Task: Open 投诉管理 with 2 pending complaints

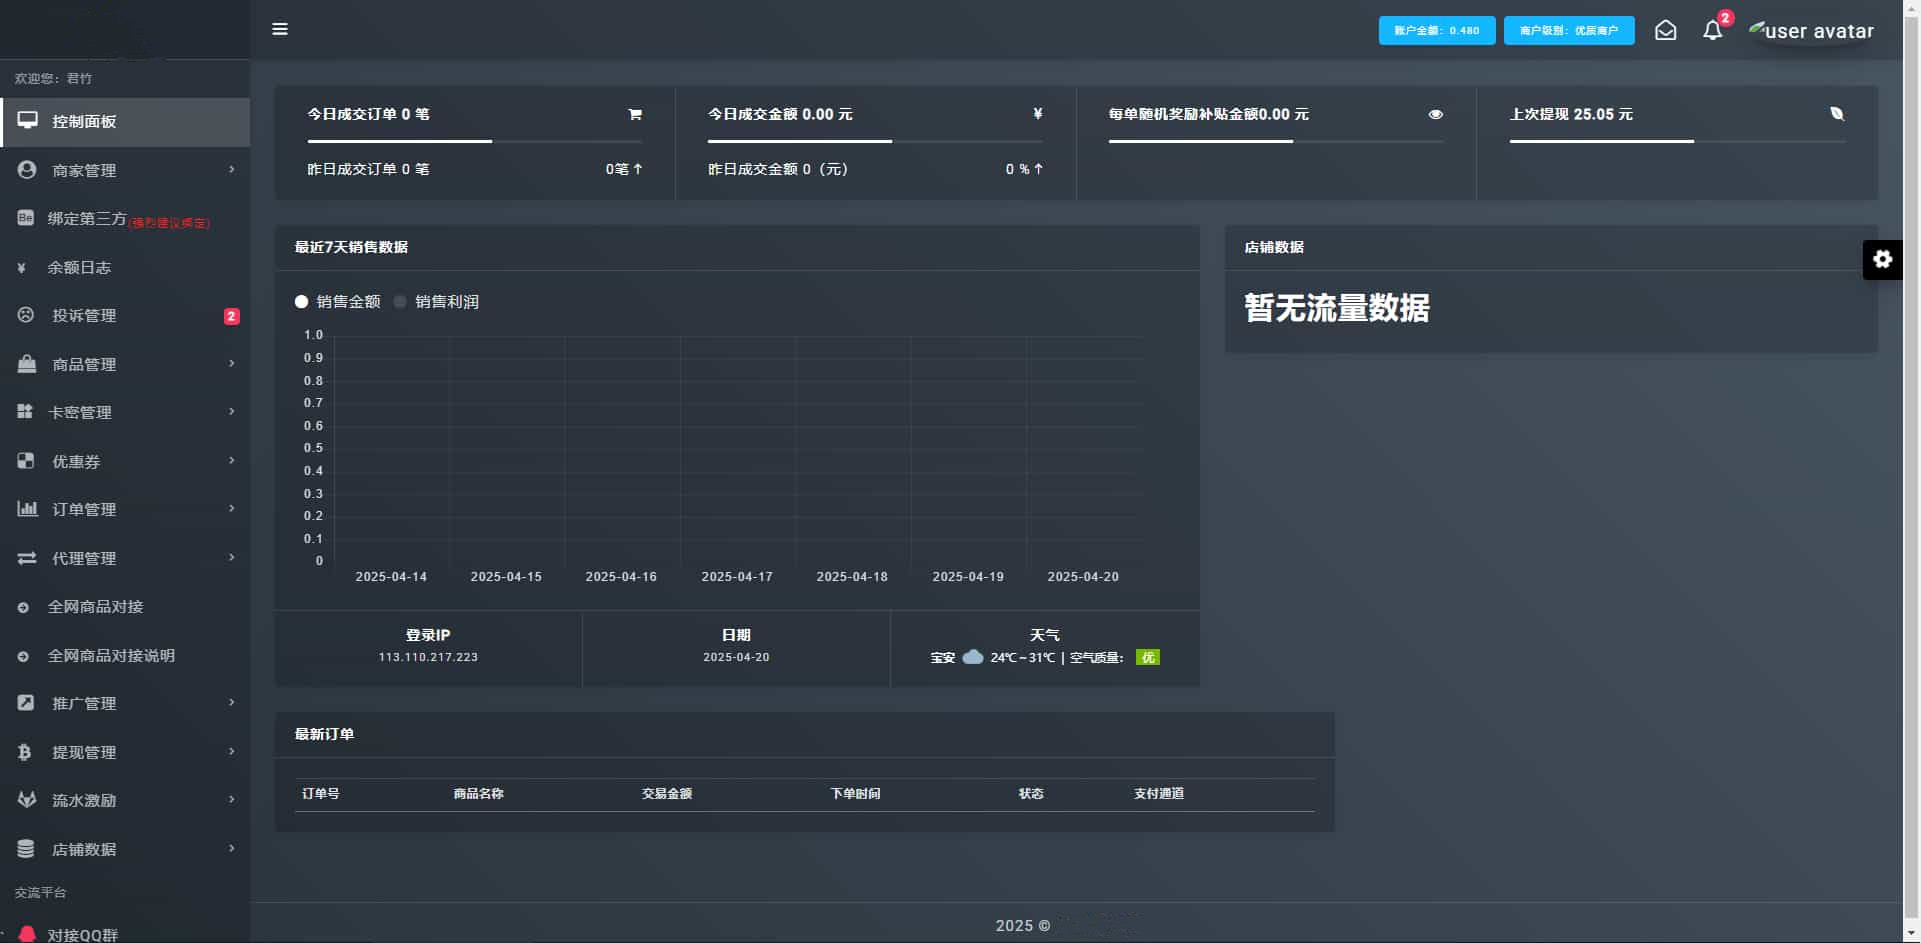Action: tap(83, 315)
